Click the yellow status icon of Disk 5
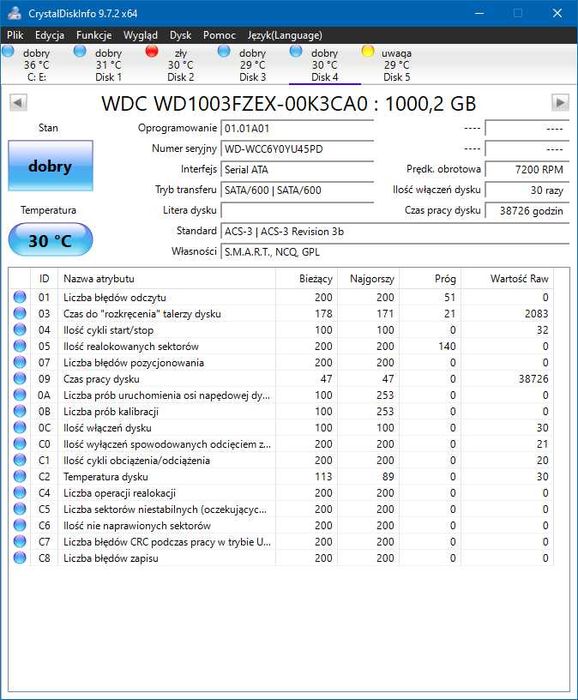This screenshot has width=578, height=700. [368, 51]
